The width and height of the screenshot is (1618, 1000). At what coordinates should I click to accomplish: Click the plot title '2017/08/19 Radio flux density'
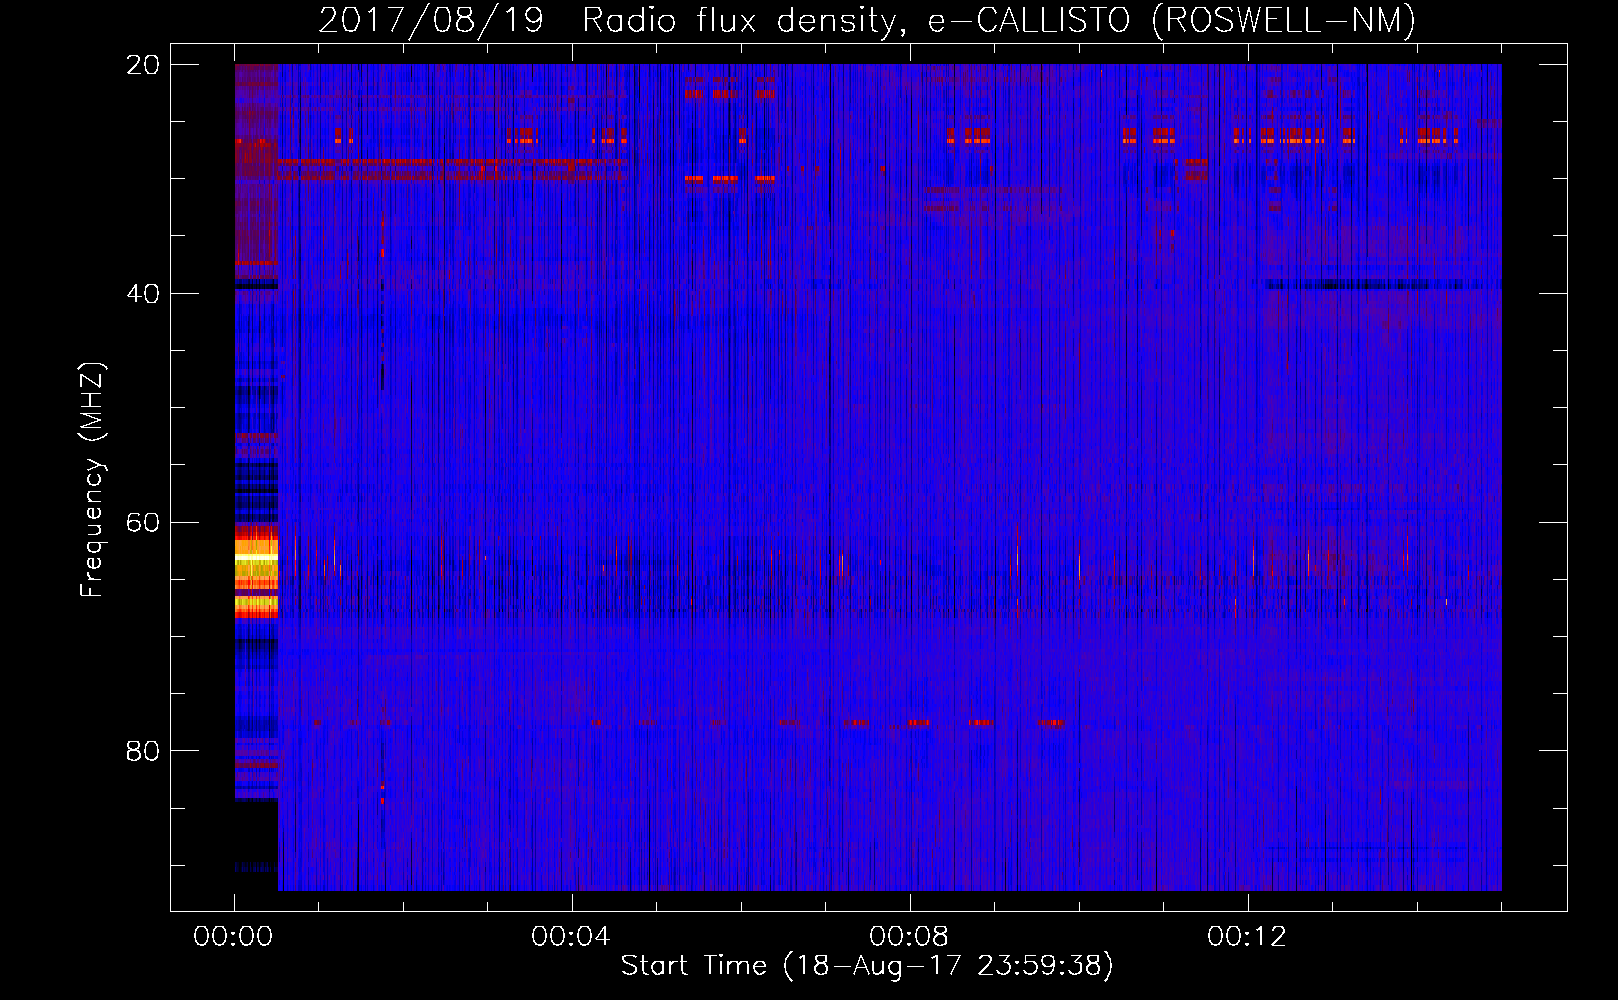click(866, 20)
